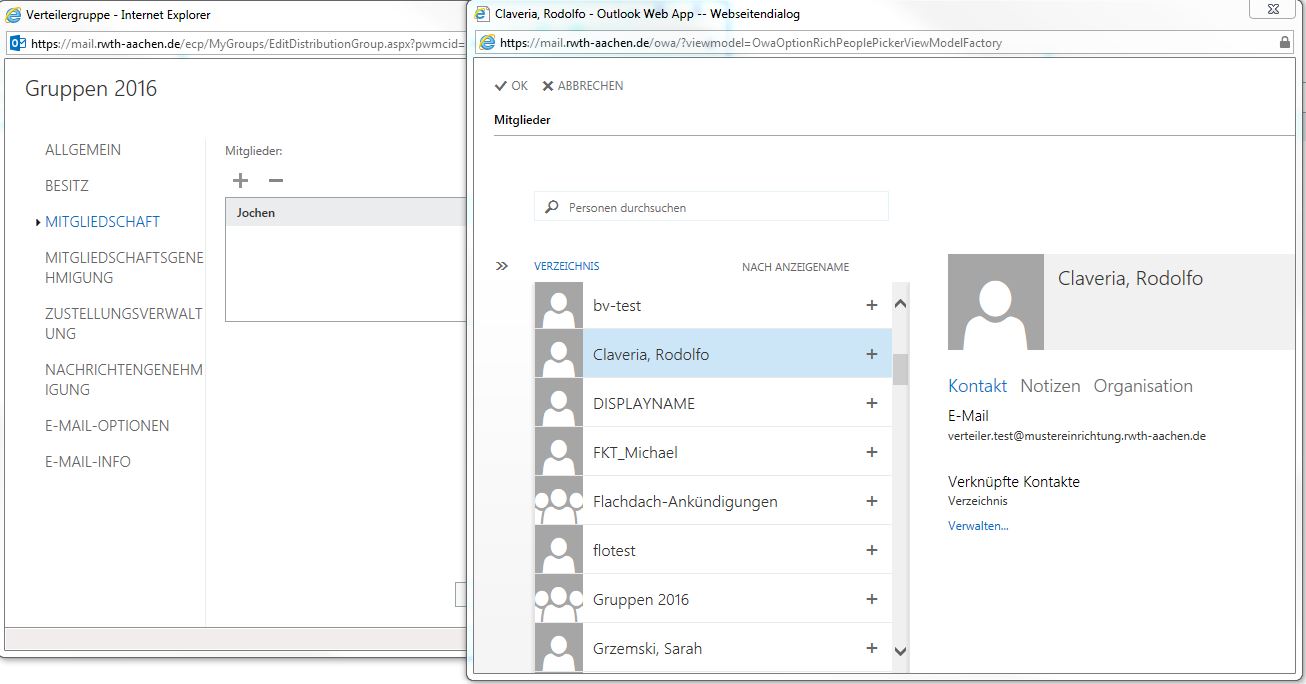Switch to the Organisation tab

click(1143, 386)
